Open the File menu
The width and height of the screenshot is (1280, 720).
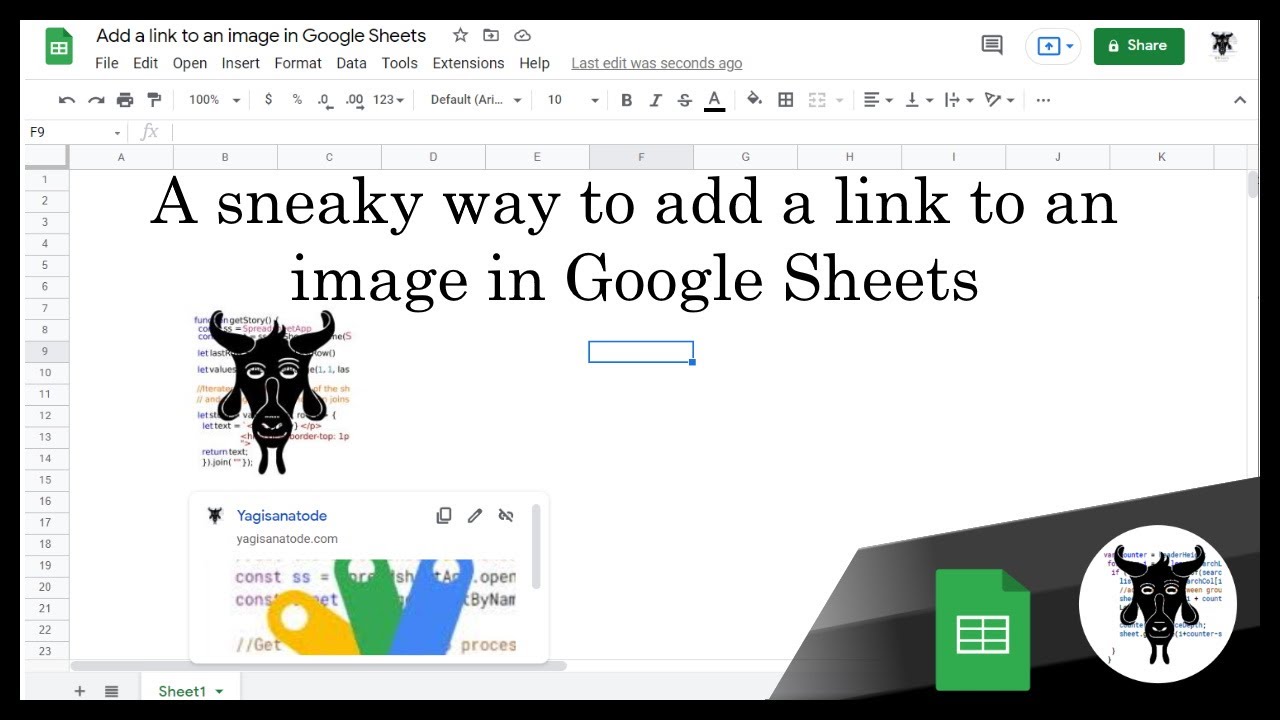point(107,63)
